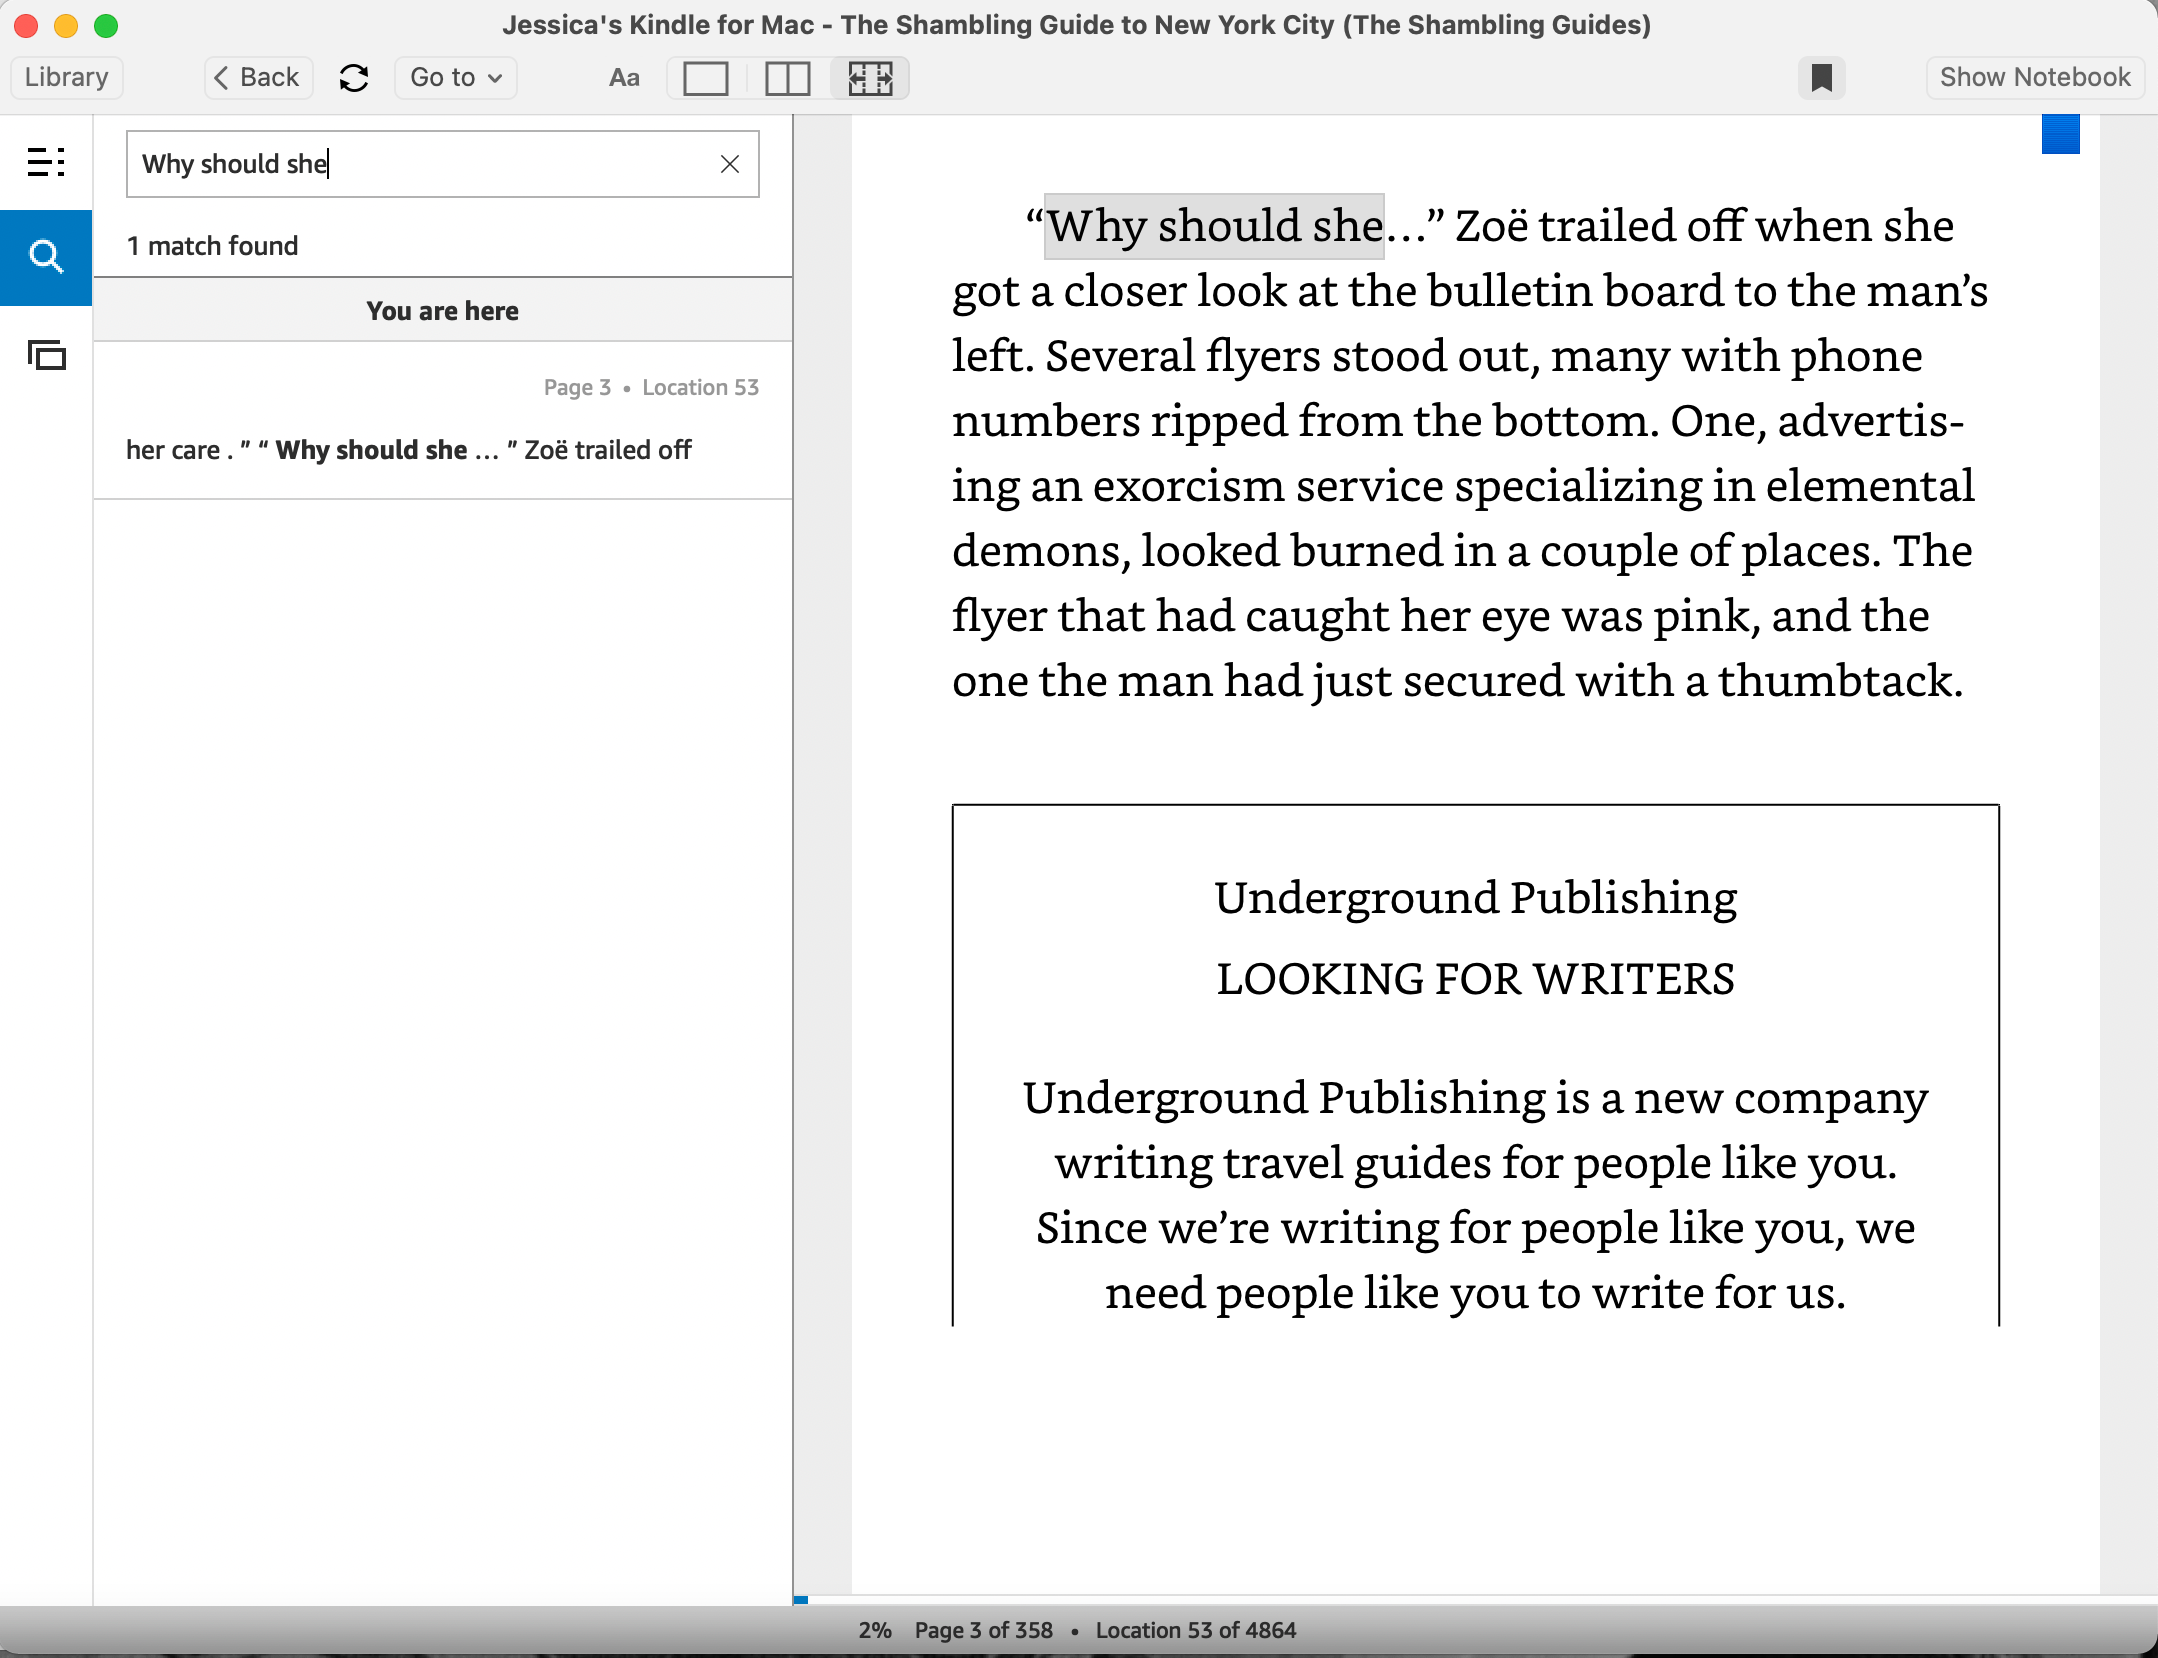Click Show Notebook button

point(2034,77)
